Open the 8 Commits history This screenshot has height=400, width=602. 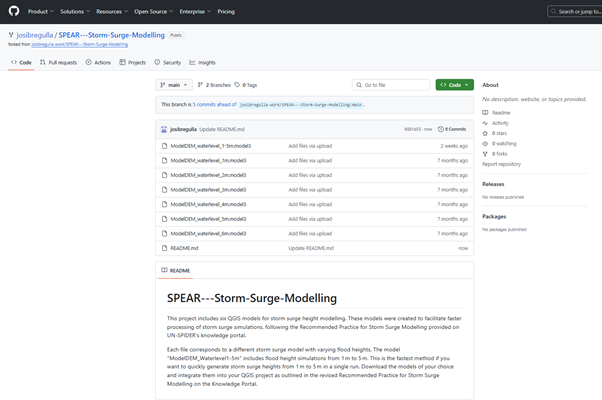click(452, 129)
